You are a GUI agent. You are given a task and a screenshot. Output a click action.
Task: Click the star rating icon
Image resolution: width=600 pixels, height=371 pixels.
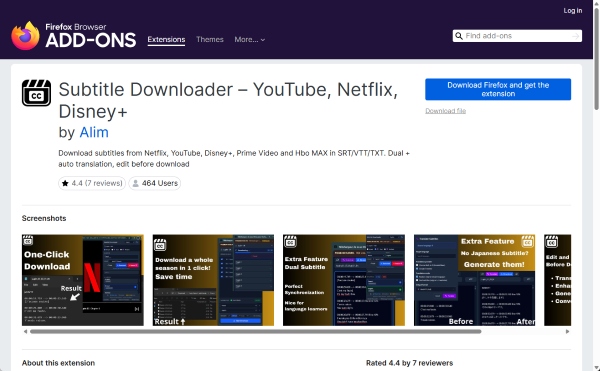click(x=65, y=183)
